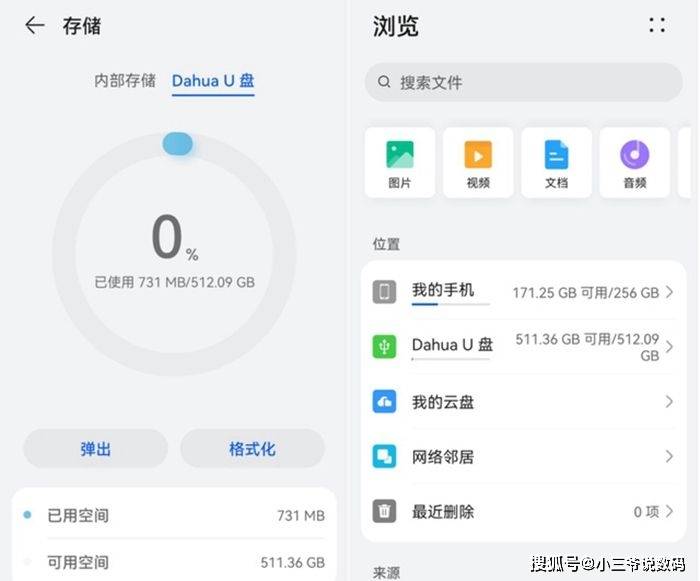Select the Dahua U 盘 tab

point(213,81)
